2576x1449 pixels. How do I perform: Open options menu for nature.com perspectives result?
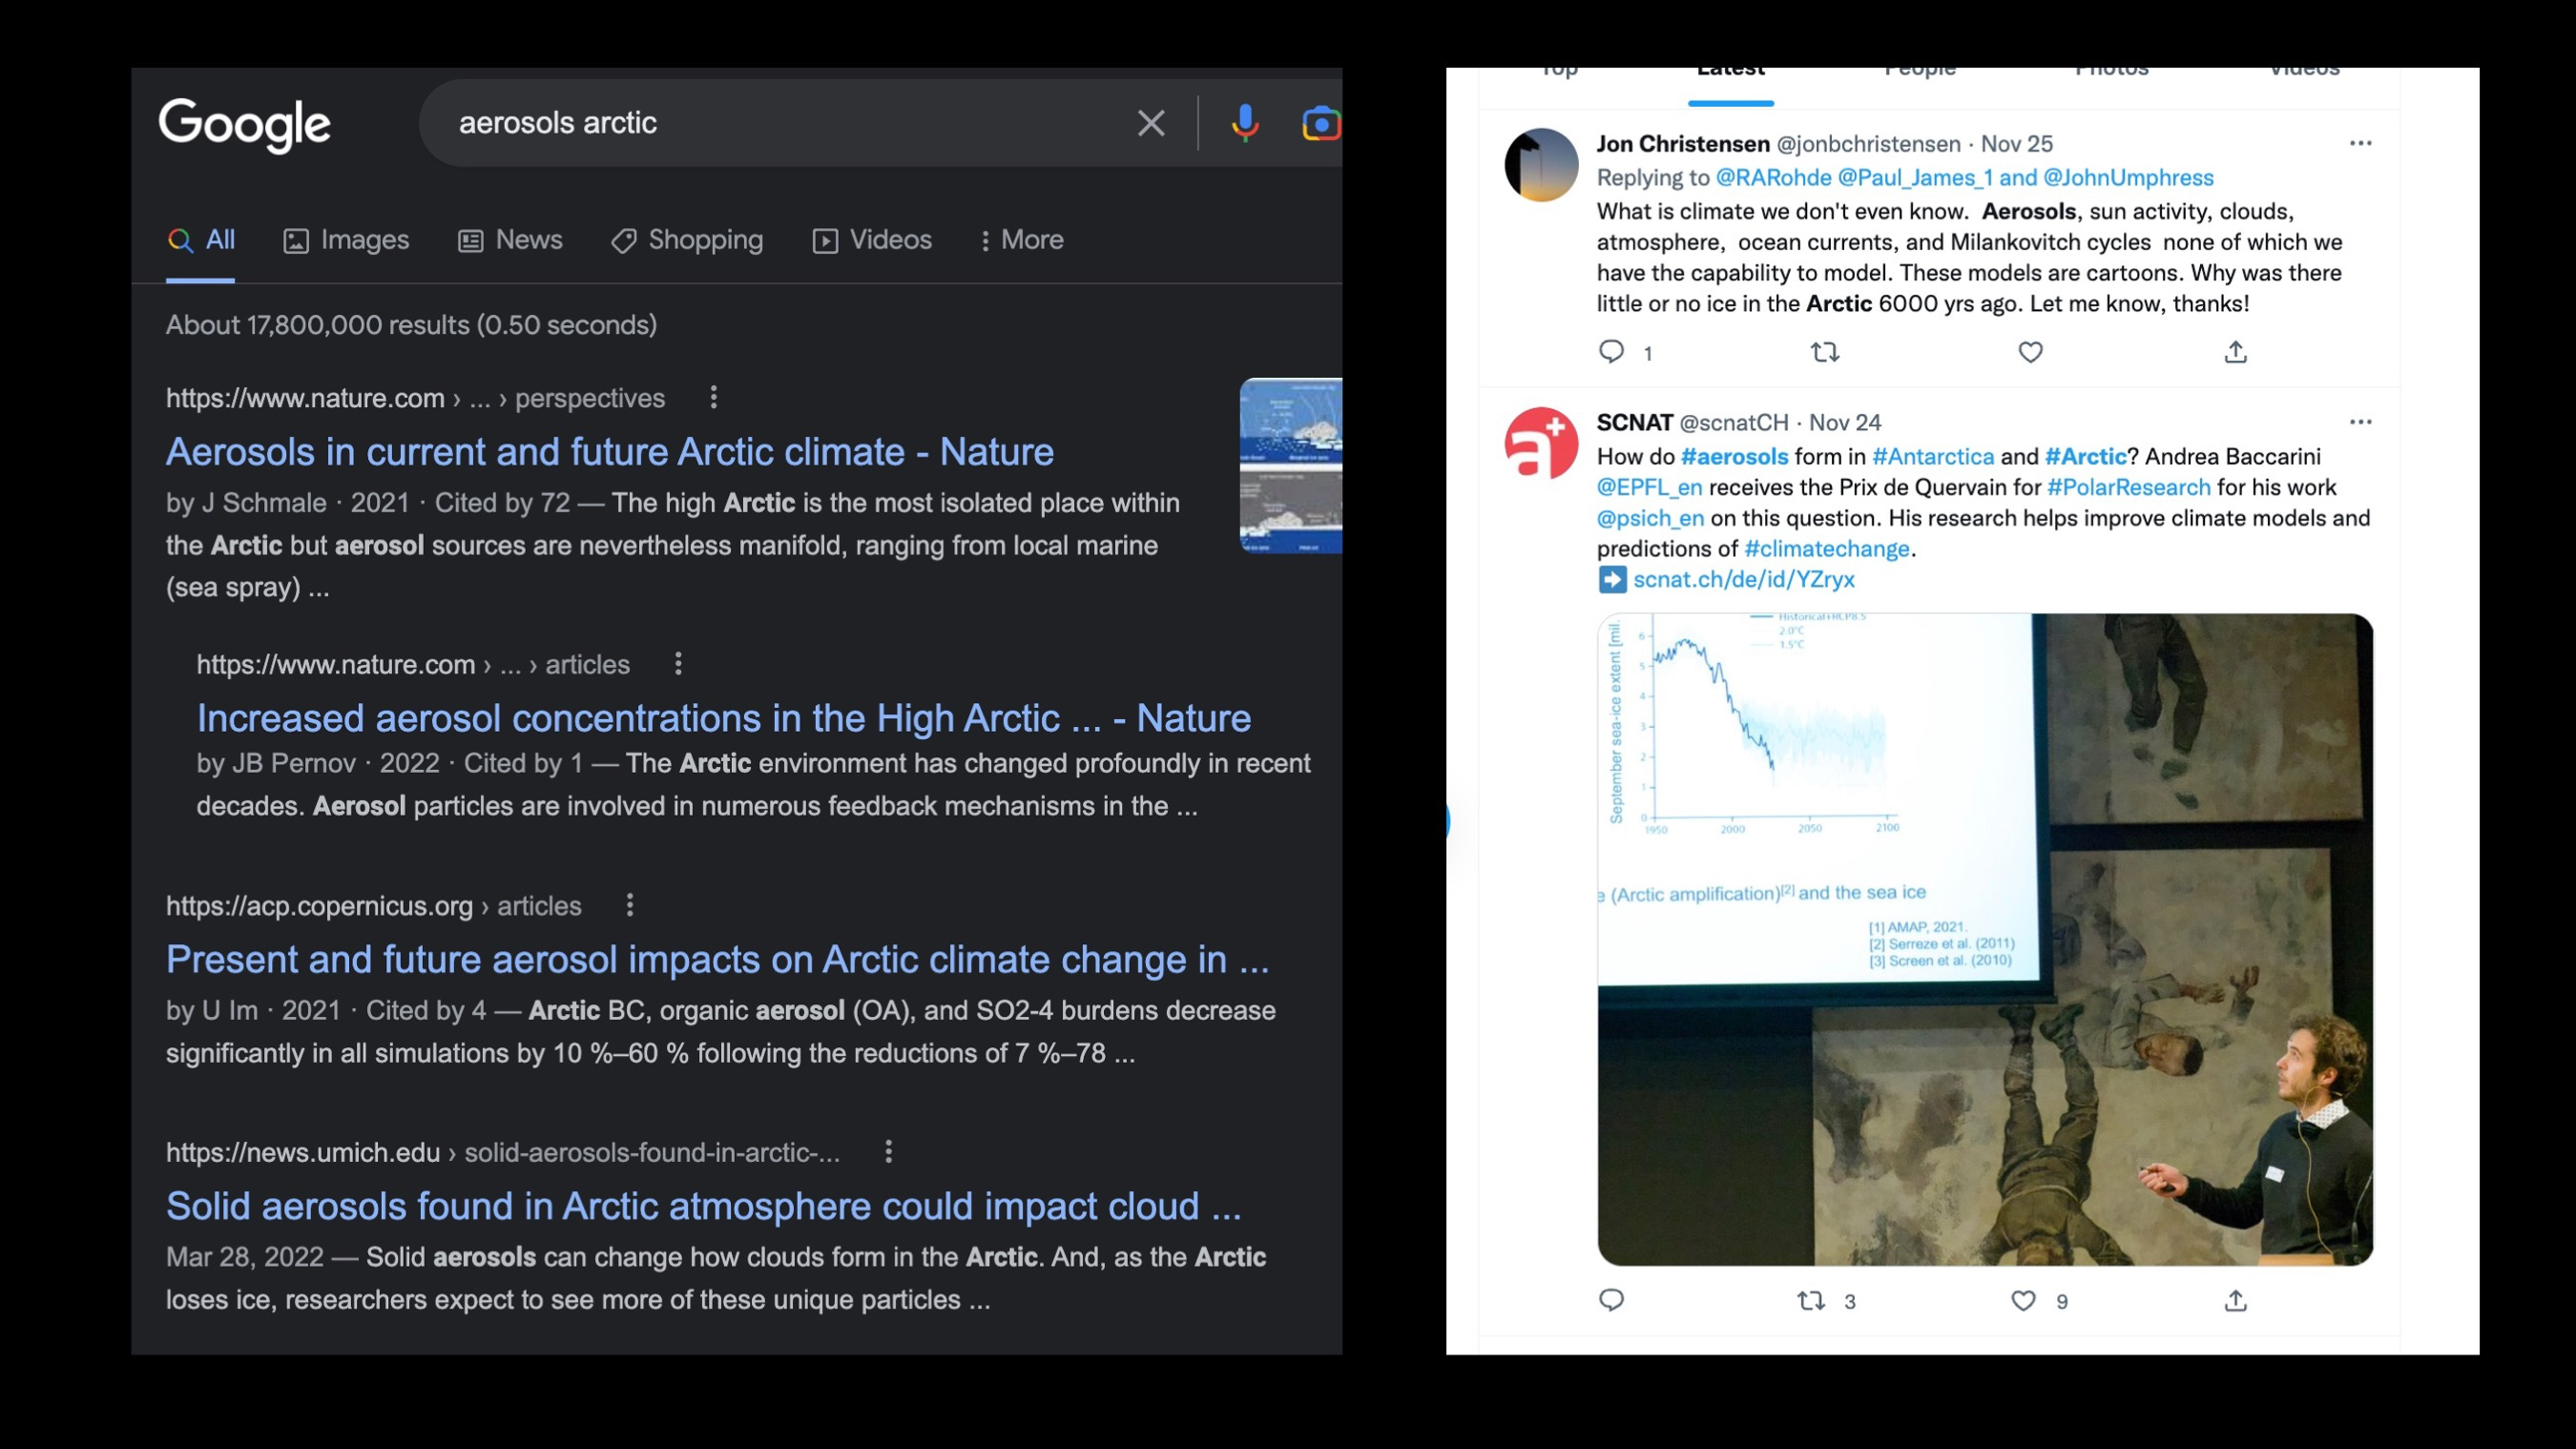click(713, 397)
